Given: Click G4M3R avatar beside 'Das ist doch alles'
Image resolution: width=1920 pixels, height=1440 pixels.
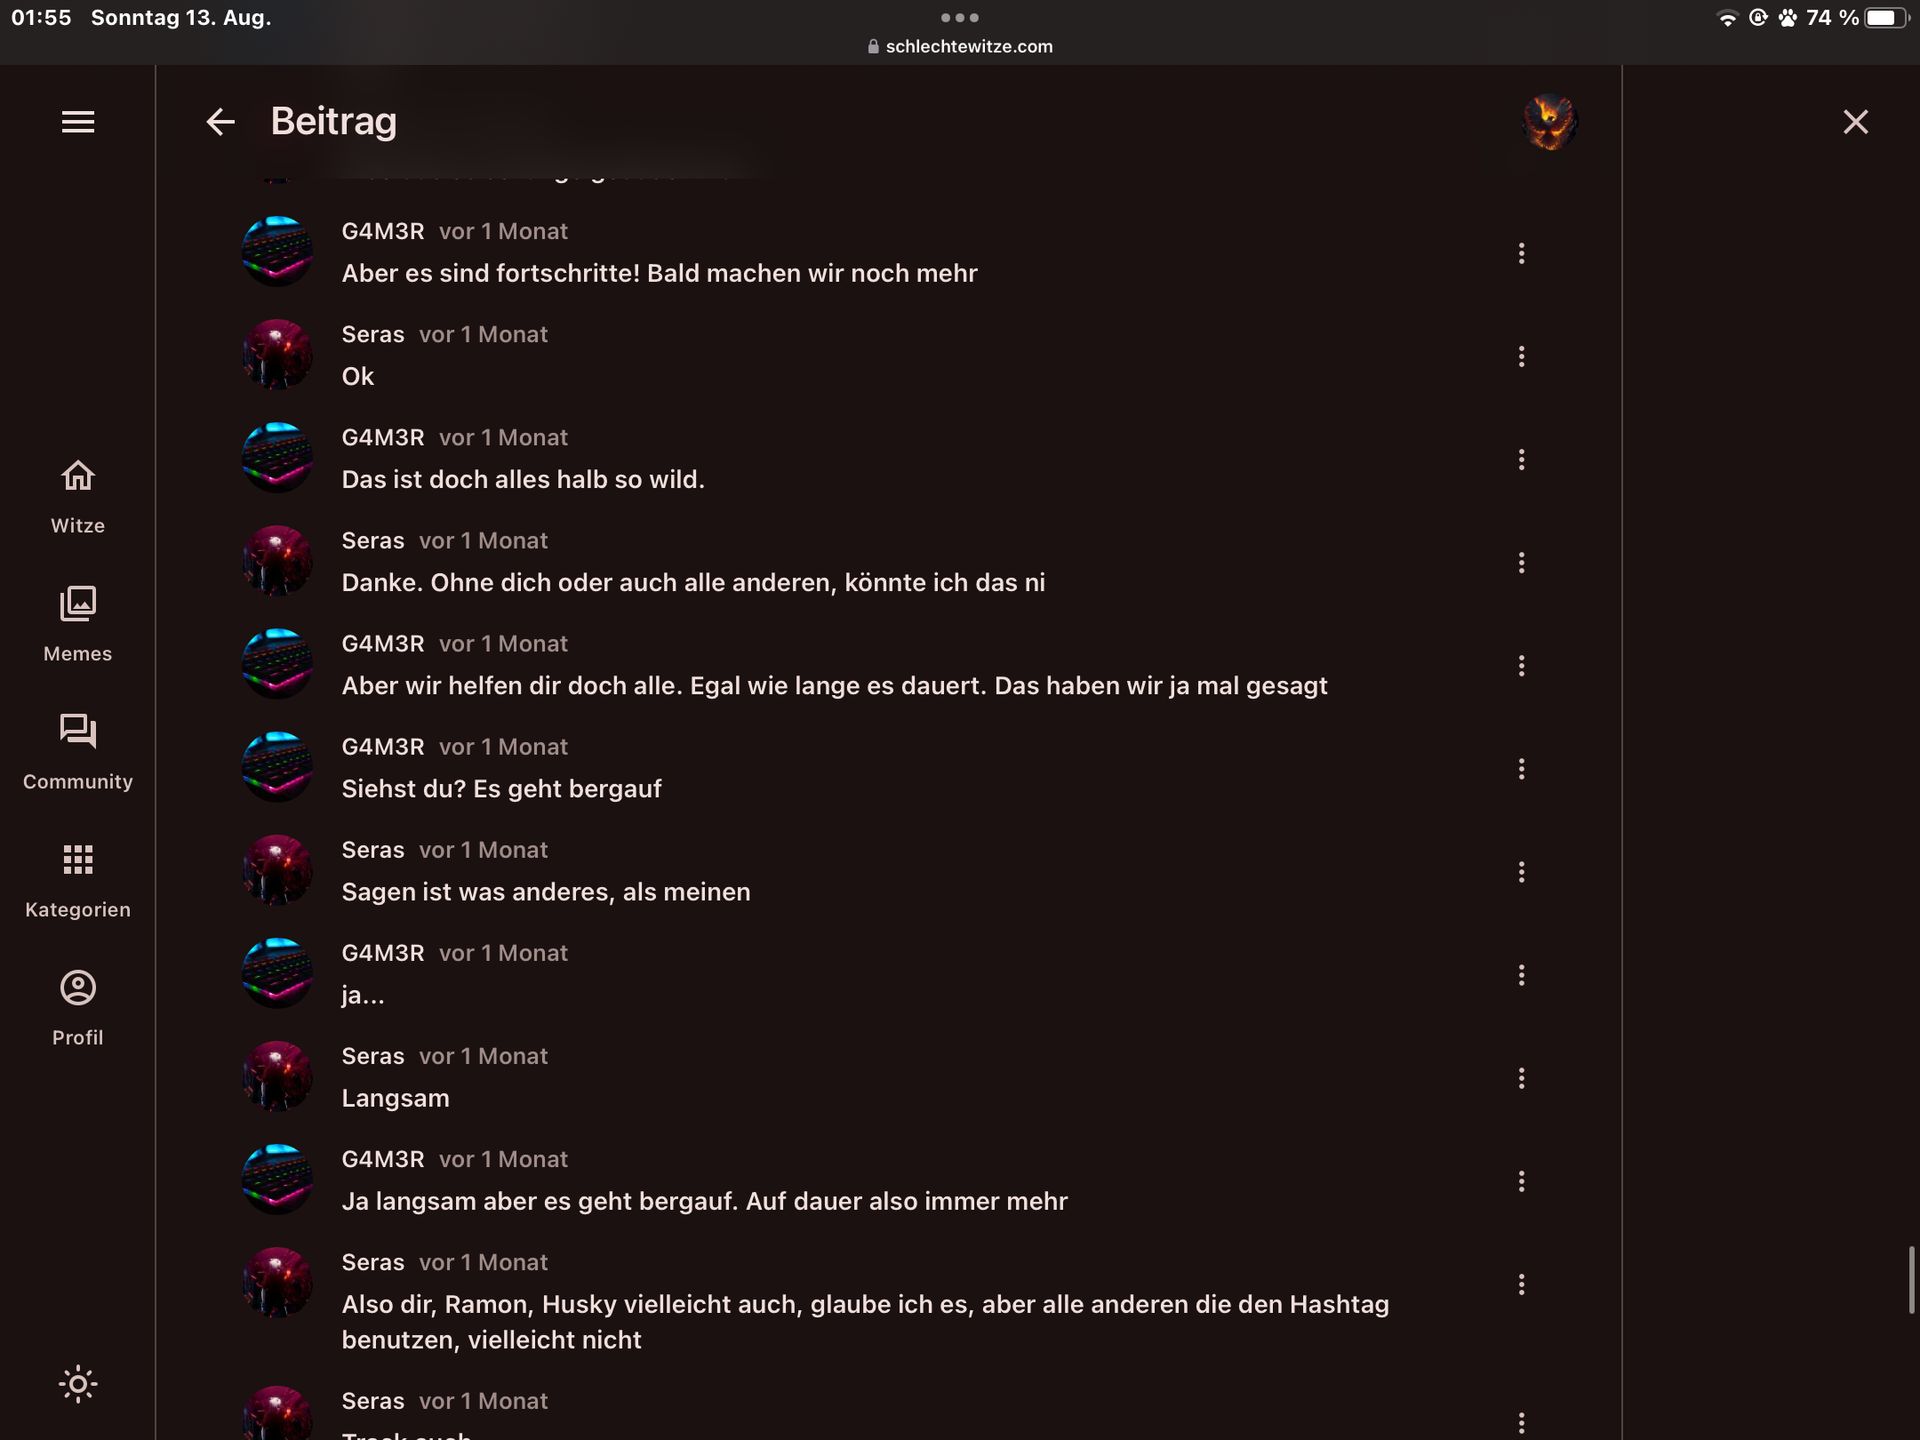Looking at the screenshot, I should pyautogui.click(x=277, y=458).
